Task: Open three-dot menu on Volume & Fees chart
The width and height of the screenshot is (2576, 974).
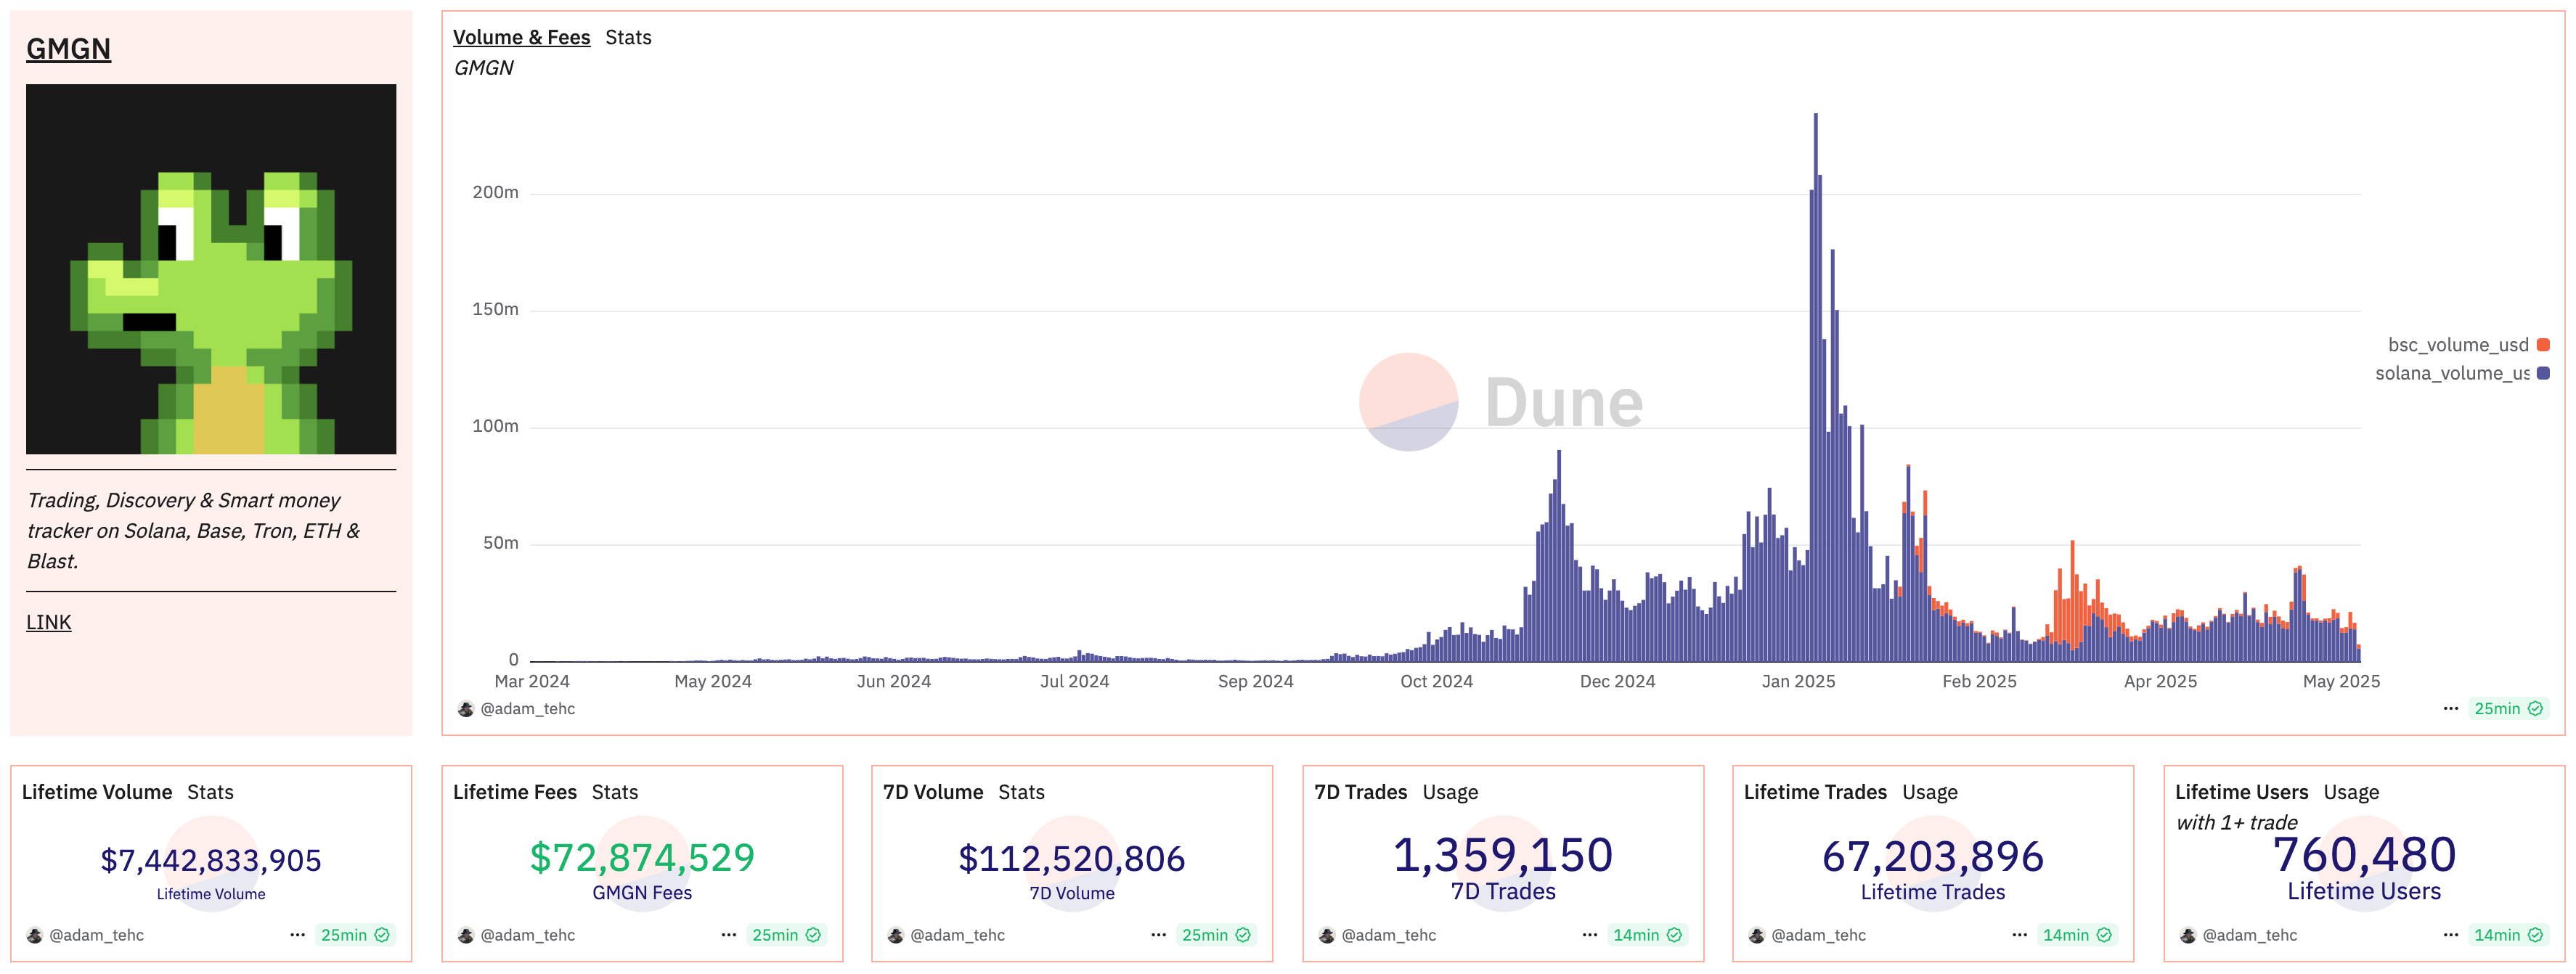Action: [2450, 709]
